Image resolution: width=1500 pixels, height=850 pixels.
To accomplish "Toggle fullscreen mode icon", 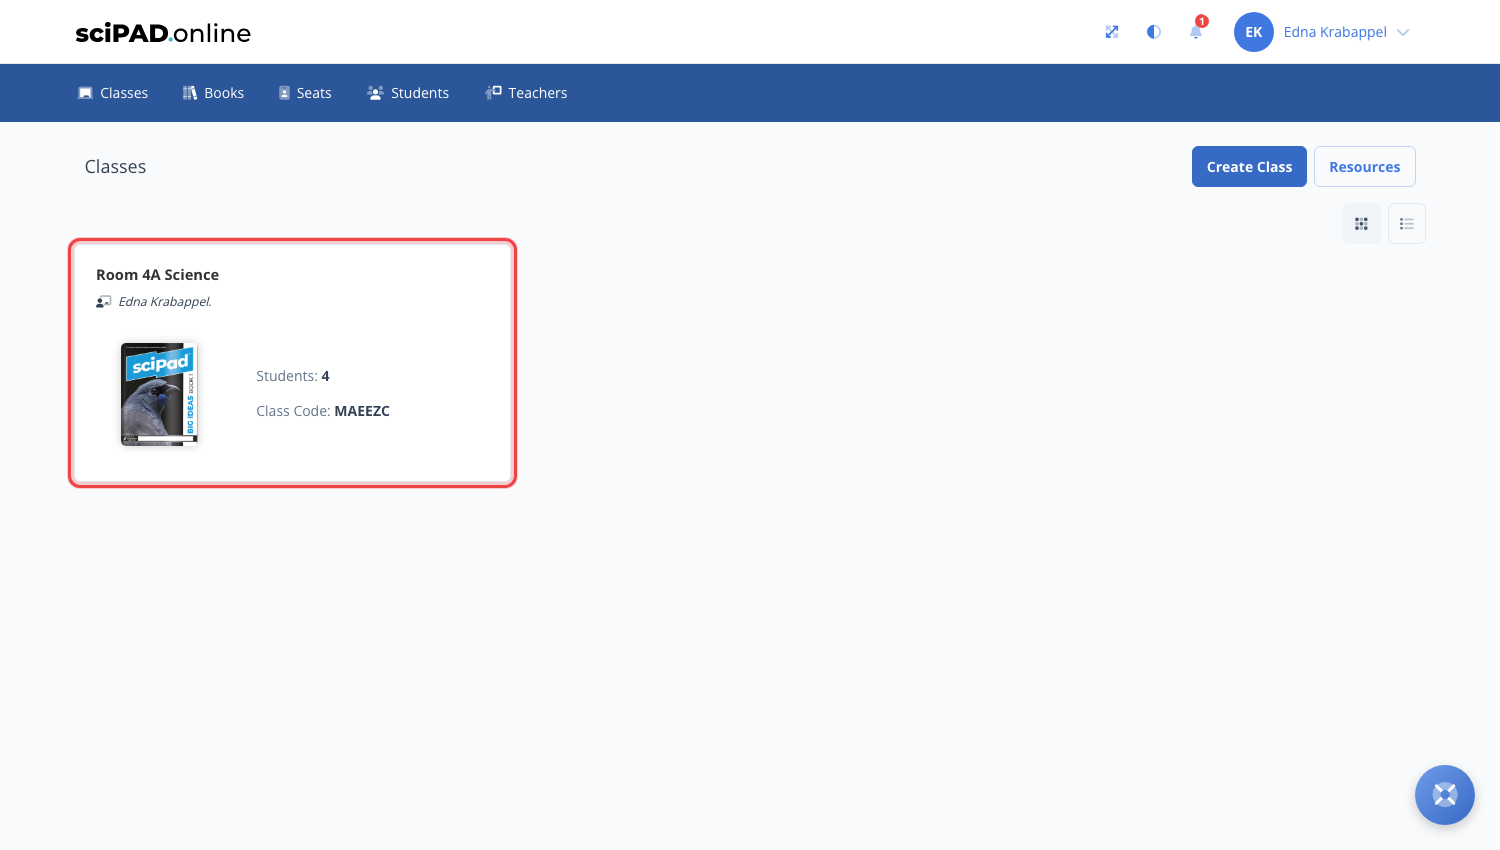I will (1112, 32).
